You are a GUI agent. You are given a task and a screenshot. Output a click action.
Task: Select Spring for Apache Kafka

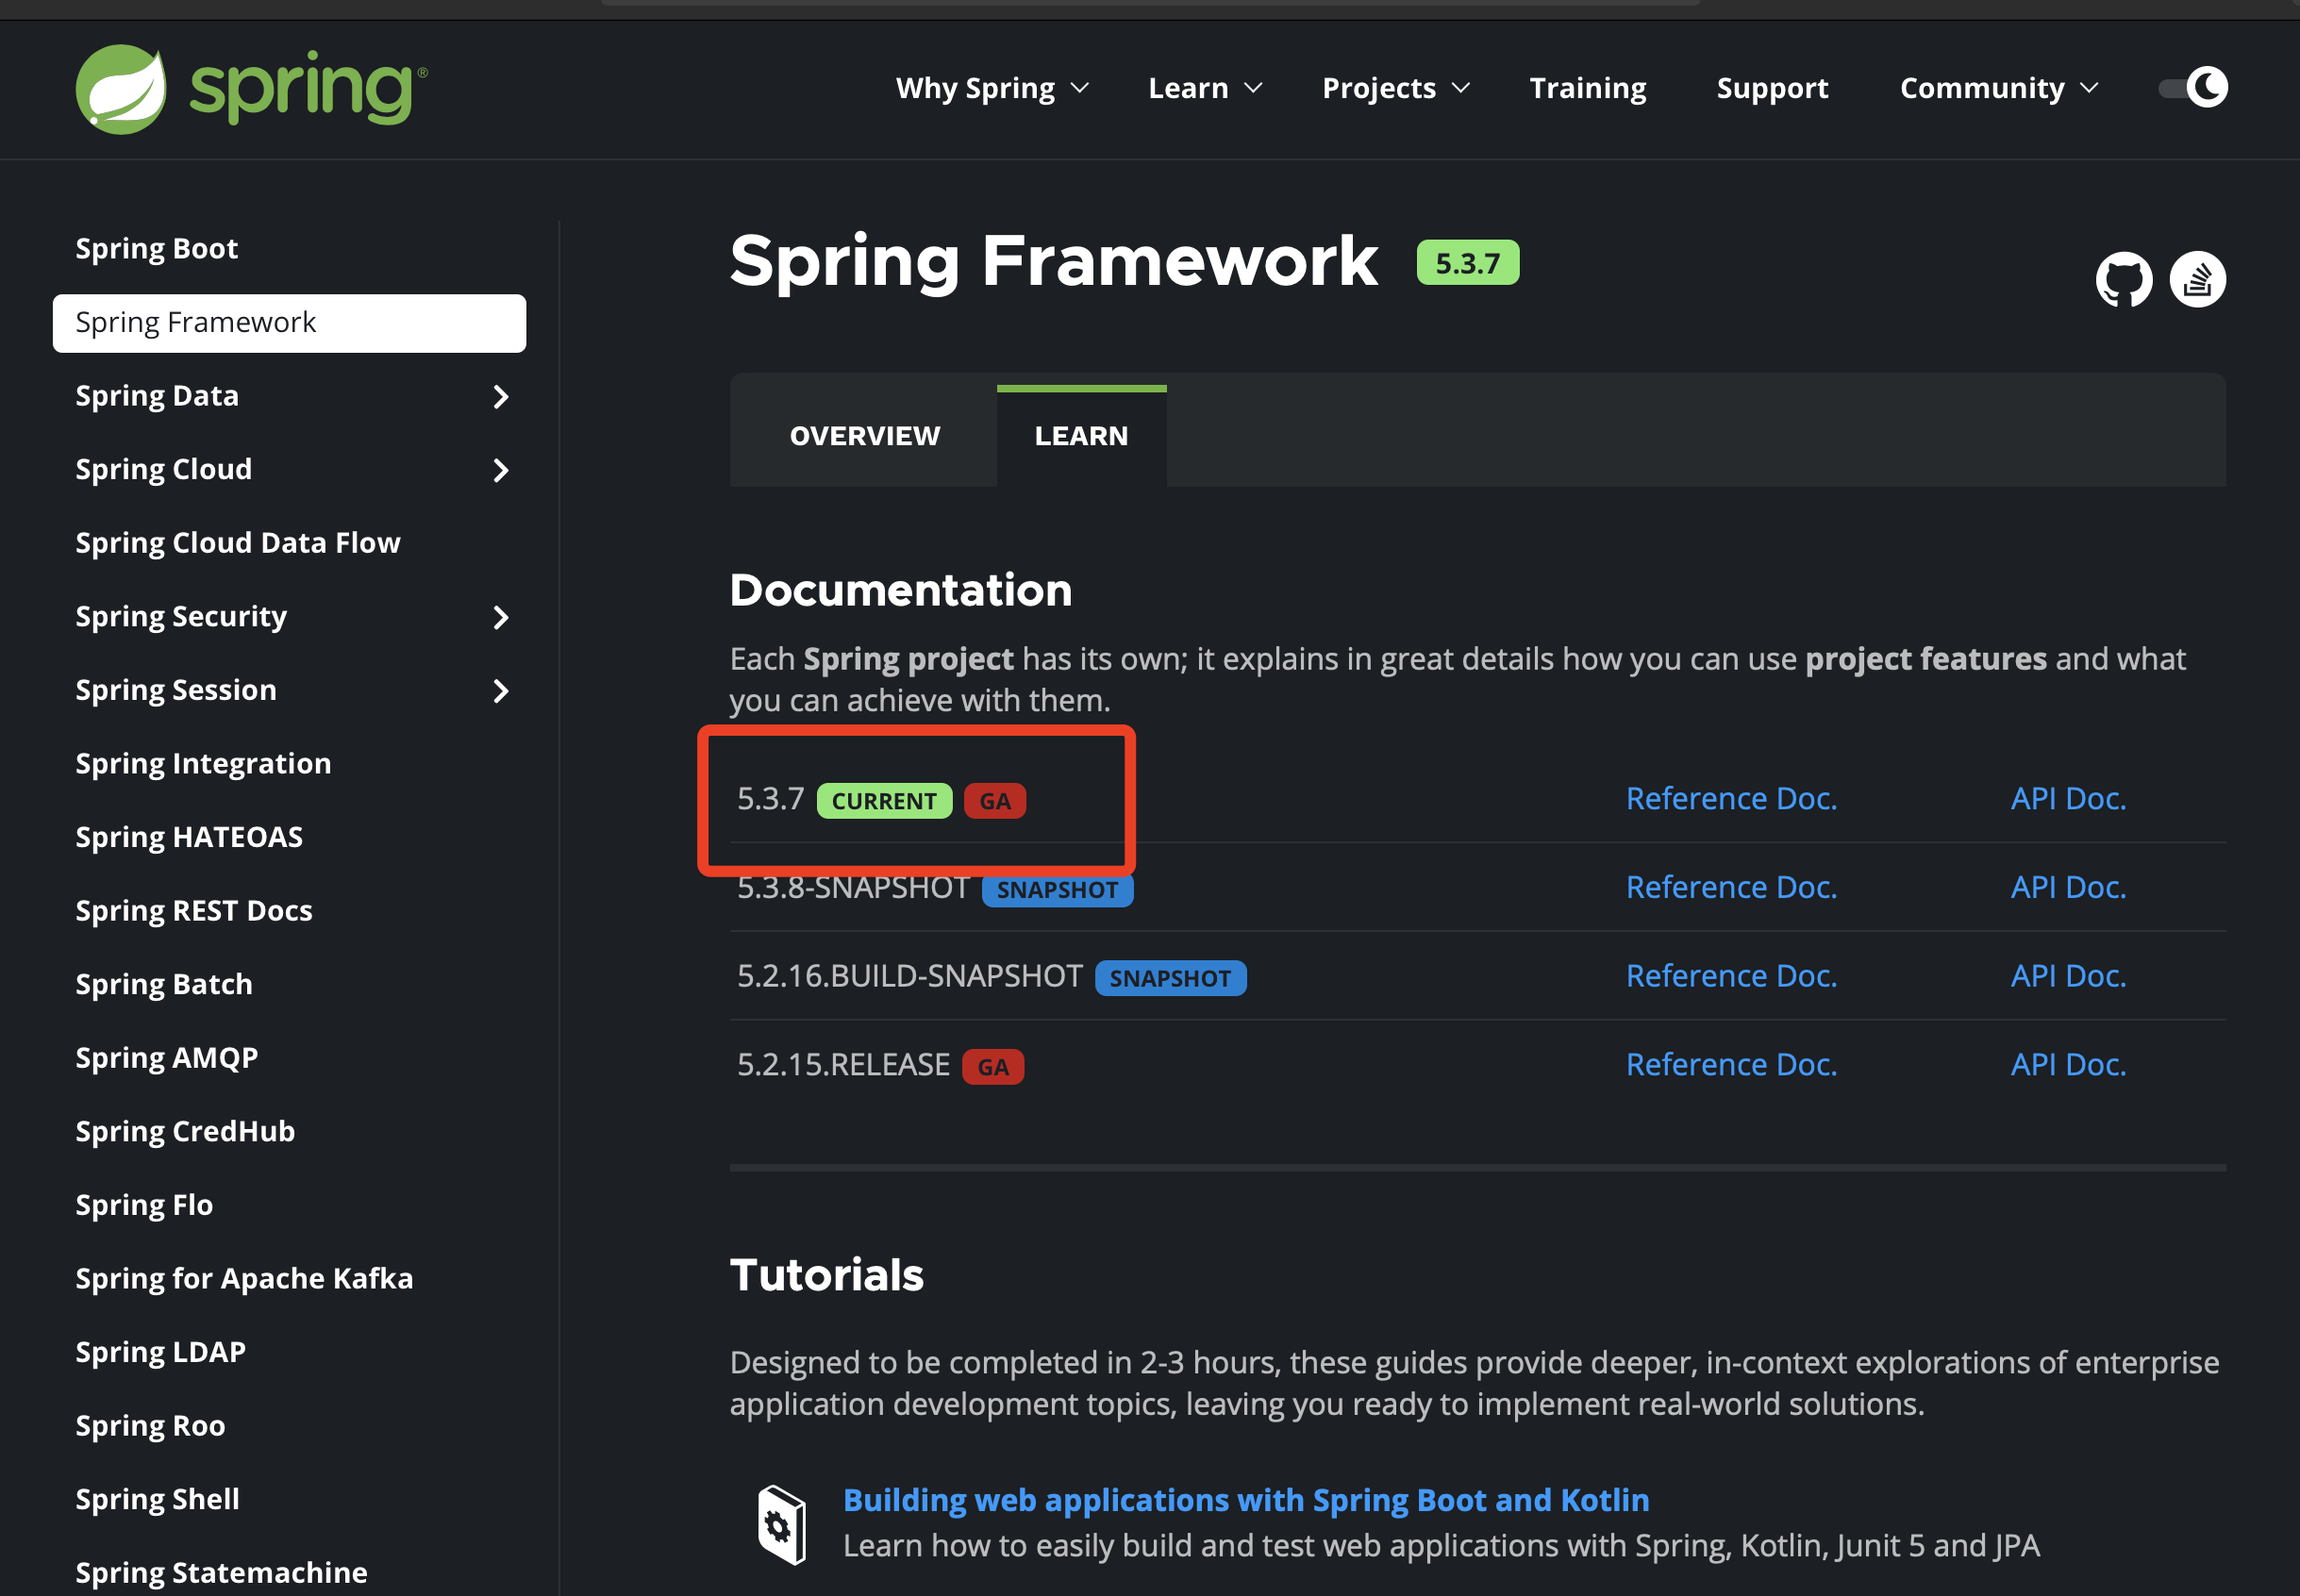(x=244, y=1278)
